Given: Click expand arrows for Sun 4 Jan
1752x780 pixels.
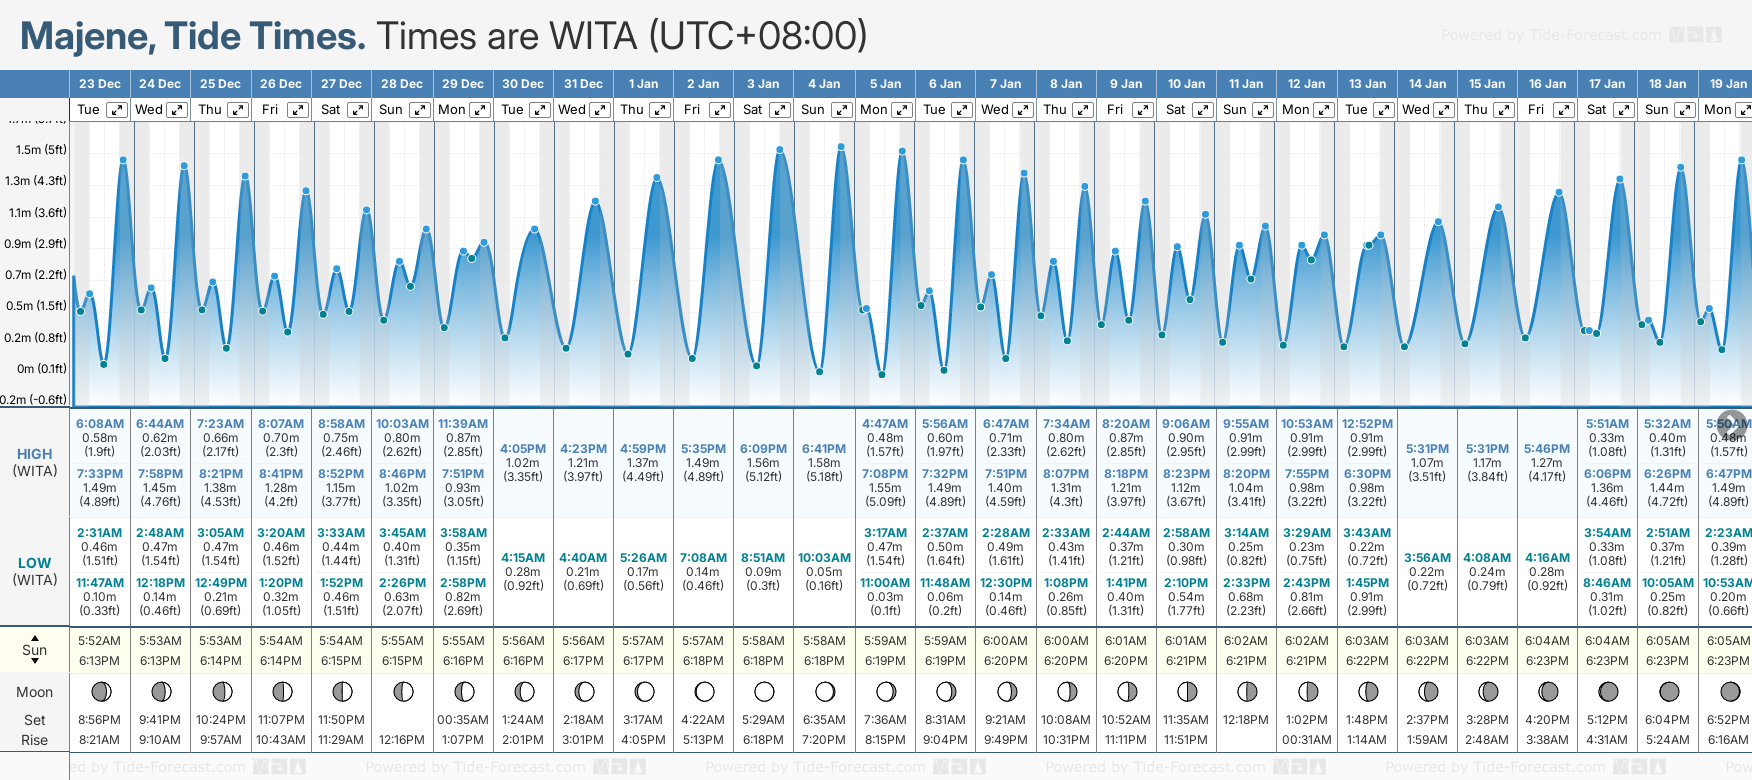Looking at the screenshot, I should click(842, 110).
